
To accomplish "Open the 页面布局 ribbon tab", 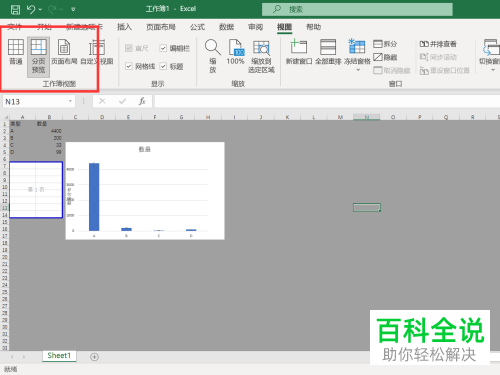I will pyautogui.click(x=161, y=27).
